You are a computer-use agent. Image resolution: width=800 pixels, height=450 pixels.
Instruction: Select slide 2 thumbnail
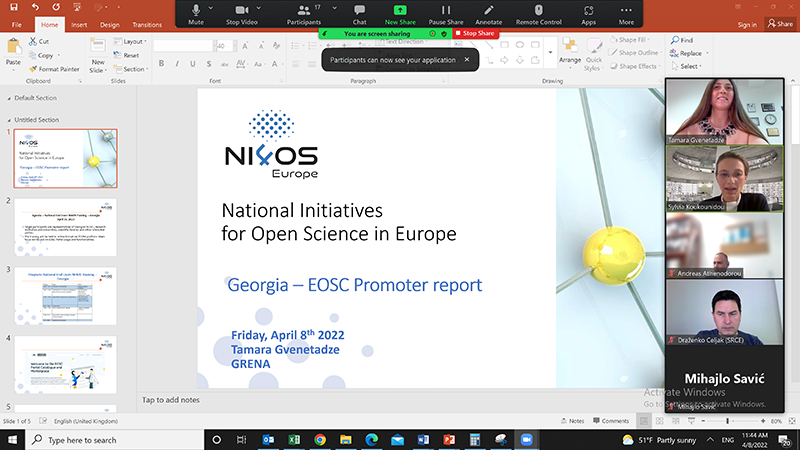pyautogui.click(x=65, y=227)
